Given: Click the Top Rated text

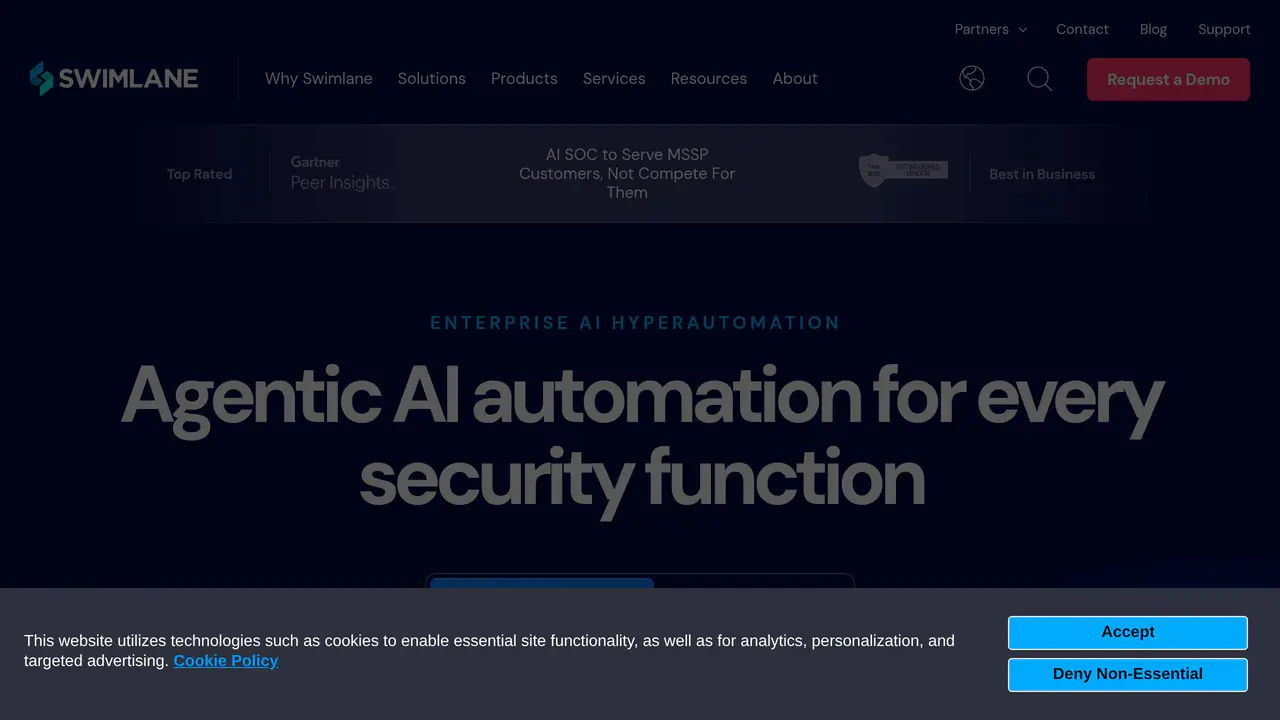Looking at the screenshot, I should coord(199,174).
